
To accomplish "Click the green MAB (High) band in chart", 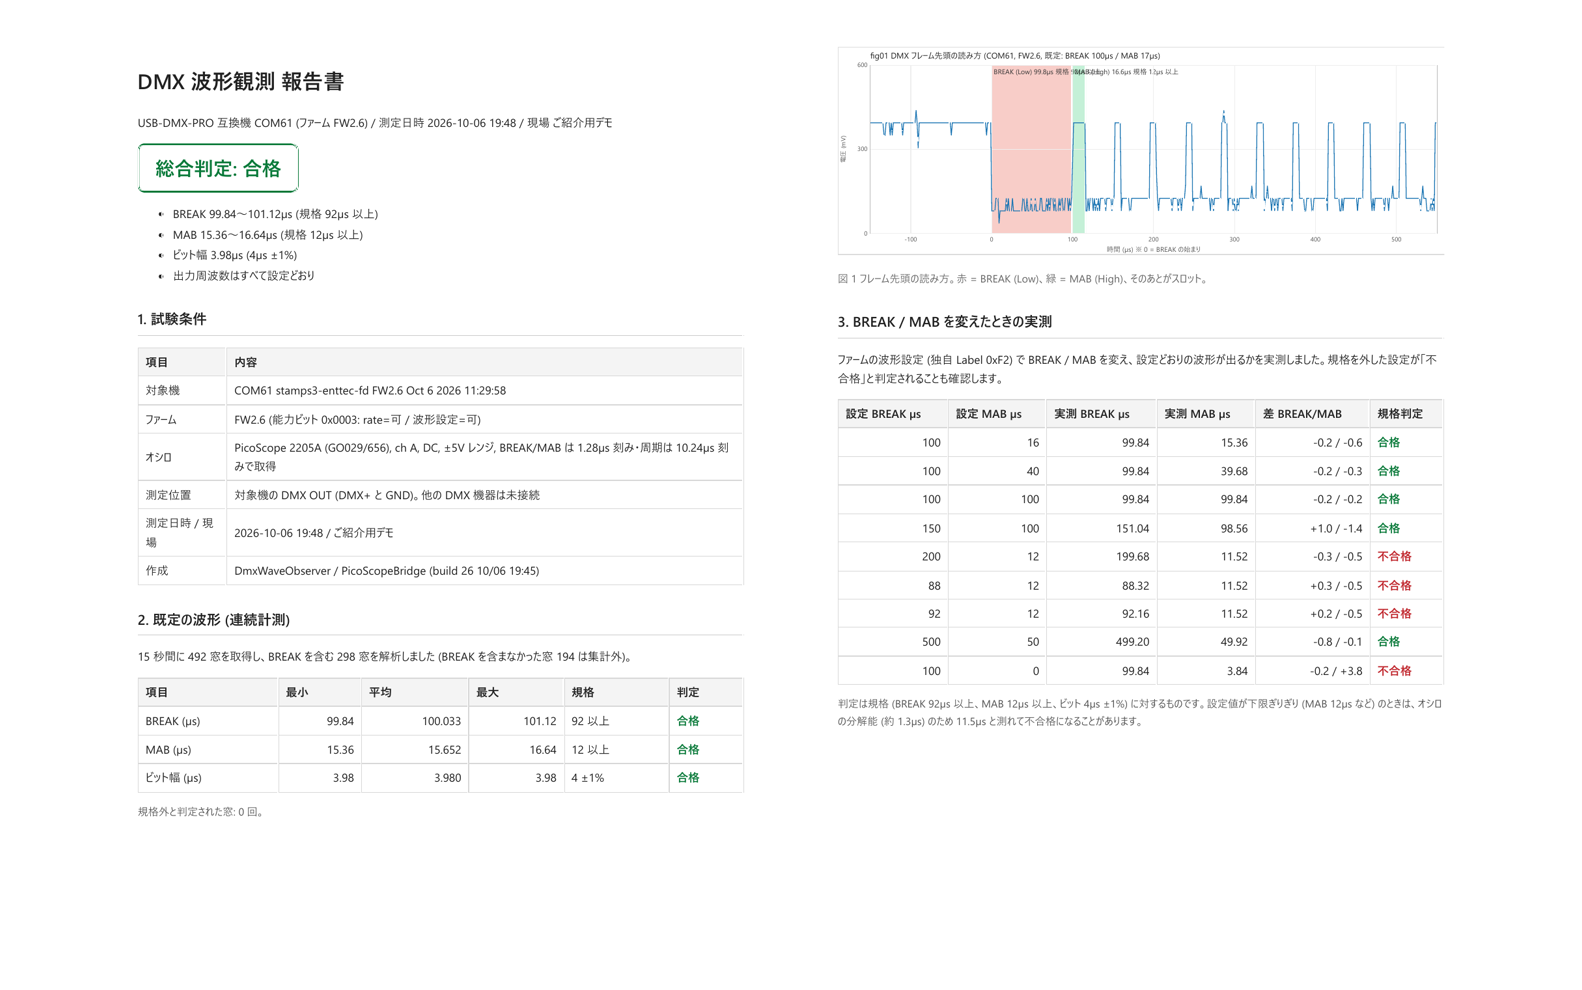I will click(x=1078, y=149).
